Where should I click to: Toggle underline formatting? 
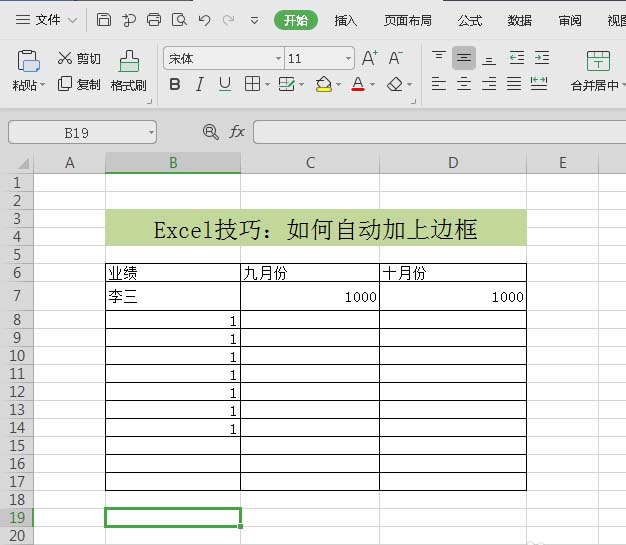(x=225, y=84)
